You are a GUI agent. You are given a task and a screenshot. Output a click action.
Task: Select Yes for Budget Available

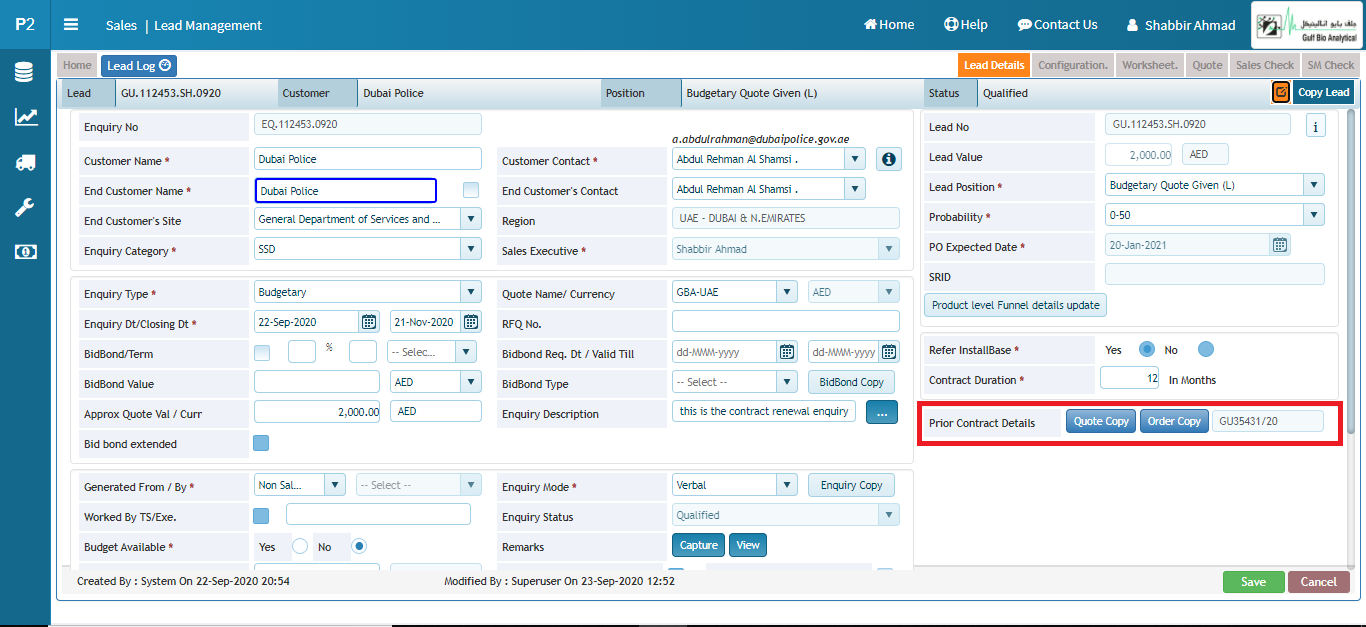299,546
